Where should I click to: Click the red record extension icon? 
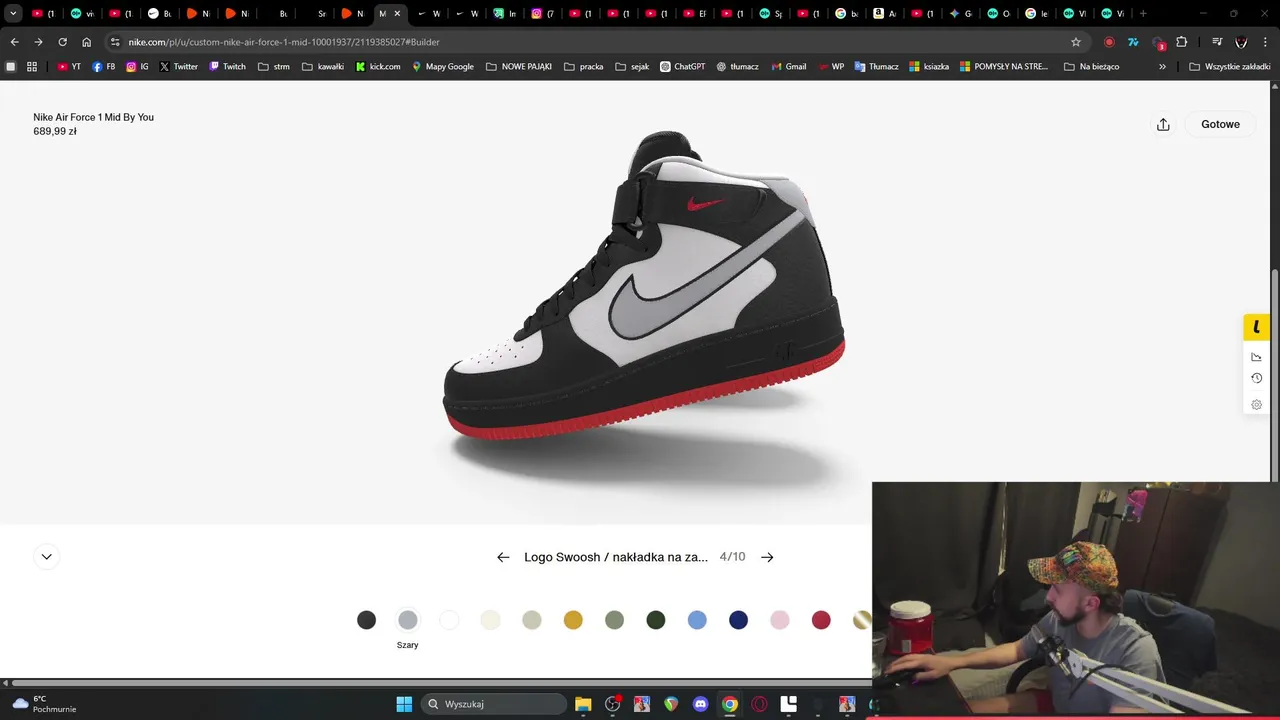pyautogui.click(x=1109, y=42)
